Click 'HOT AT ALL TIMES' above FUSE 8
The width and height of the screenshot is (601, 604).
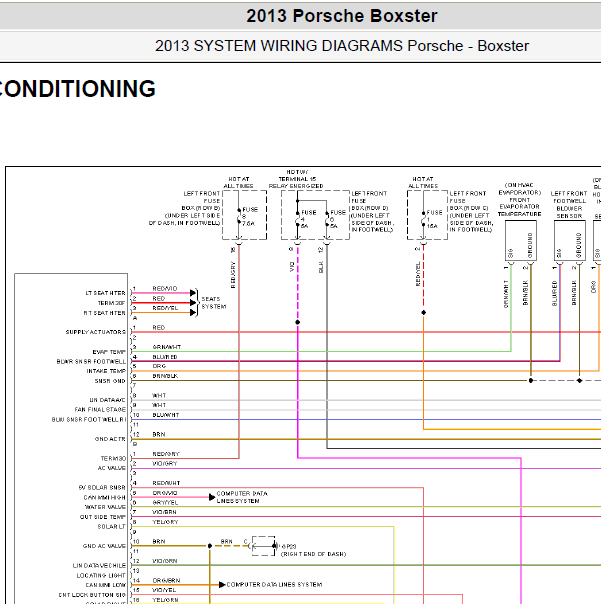click(x=238, y=183)
